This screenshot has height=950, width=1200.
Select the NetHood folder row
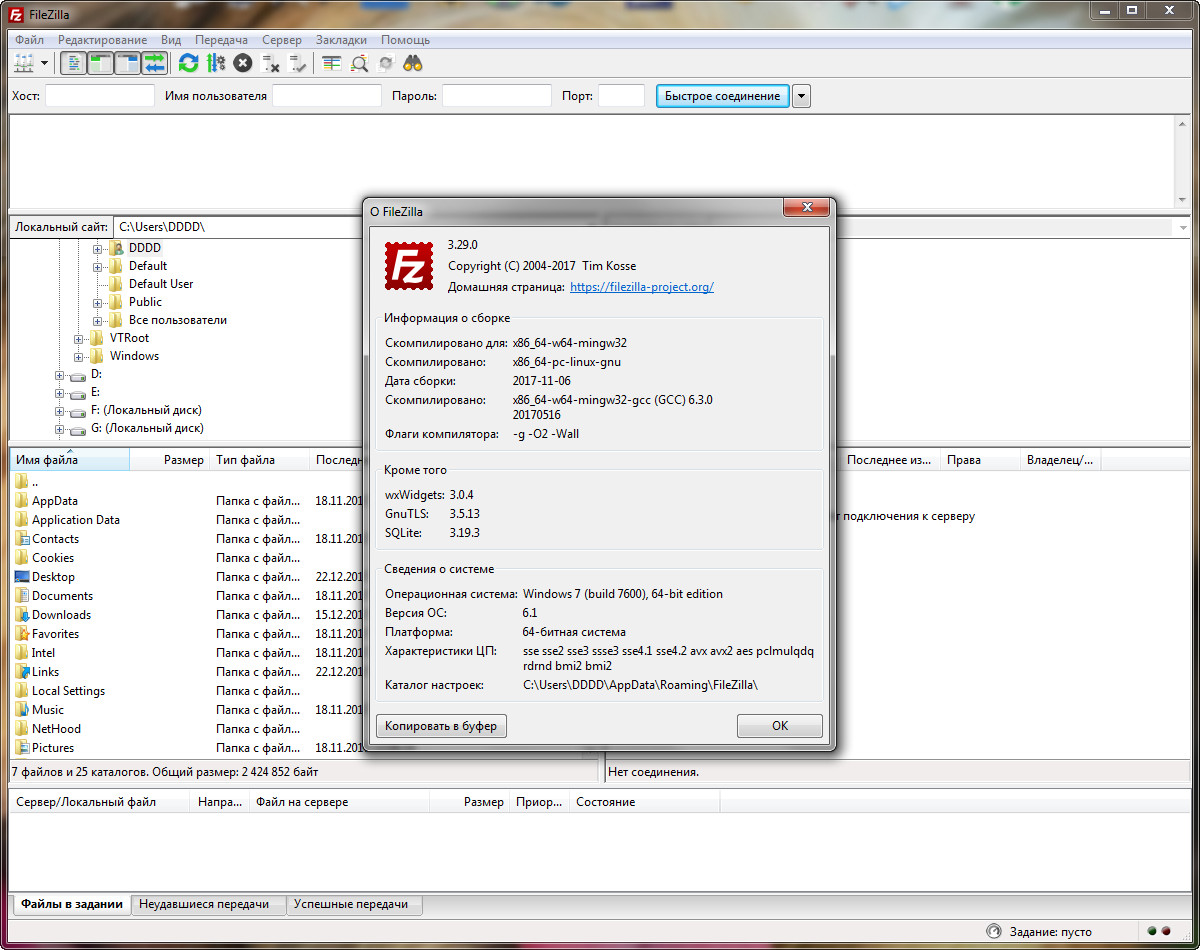(x=185, y=729)
